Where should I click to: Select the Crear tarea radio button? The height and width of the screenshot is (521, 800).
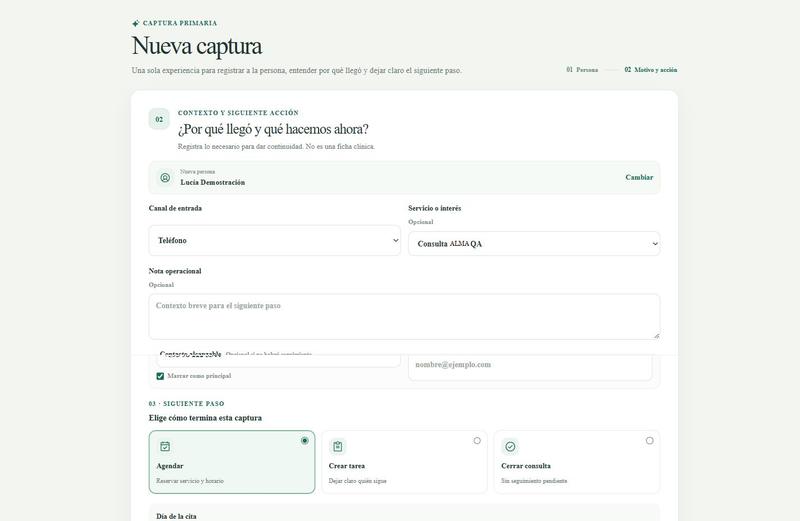tap(477, 440)
